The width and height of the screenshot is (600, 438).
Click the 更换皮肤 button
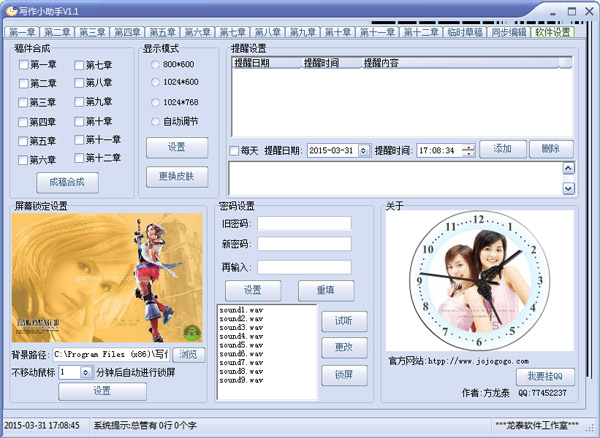click(x=177, y=176)
